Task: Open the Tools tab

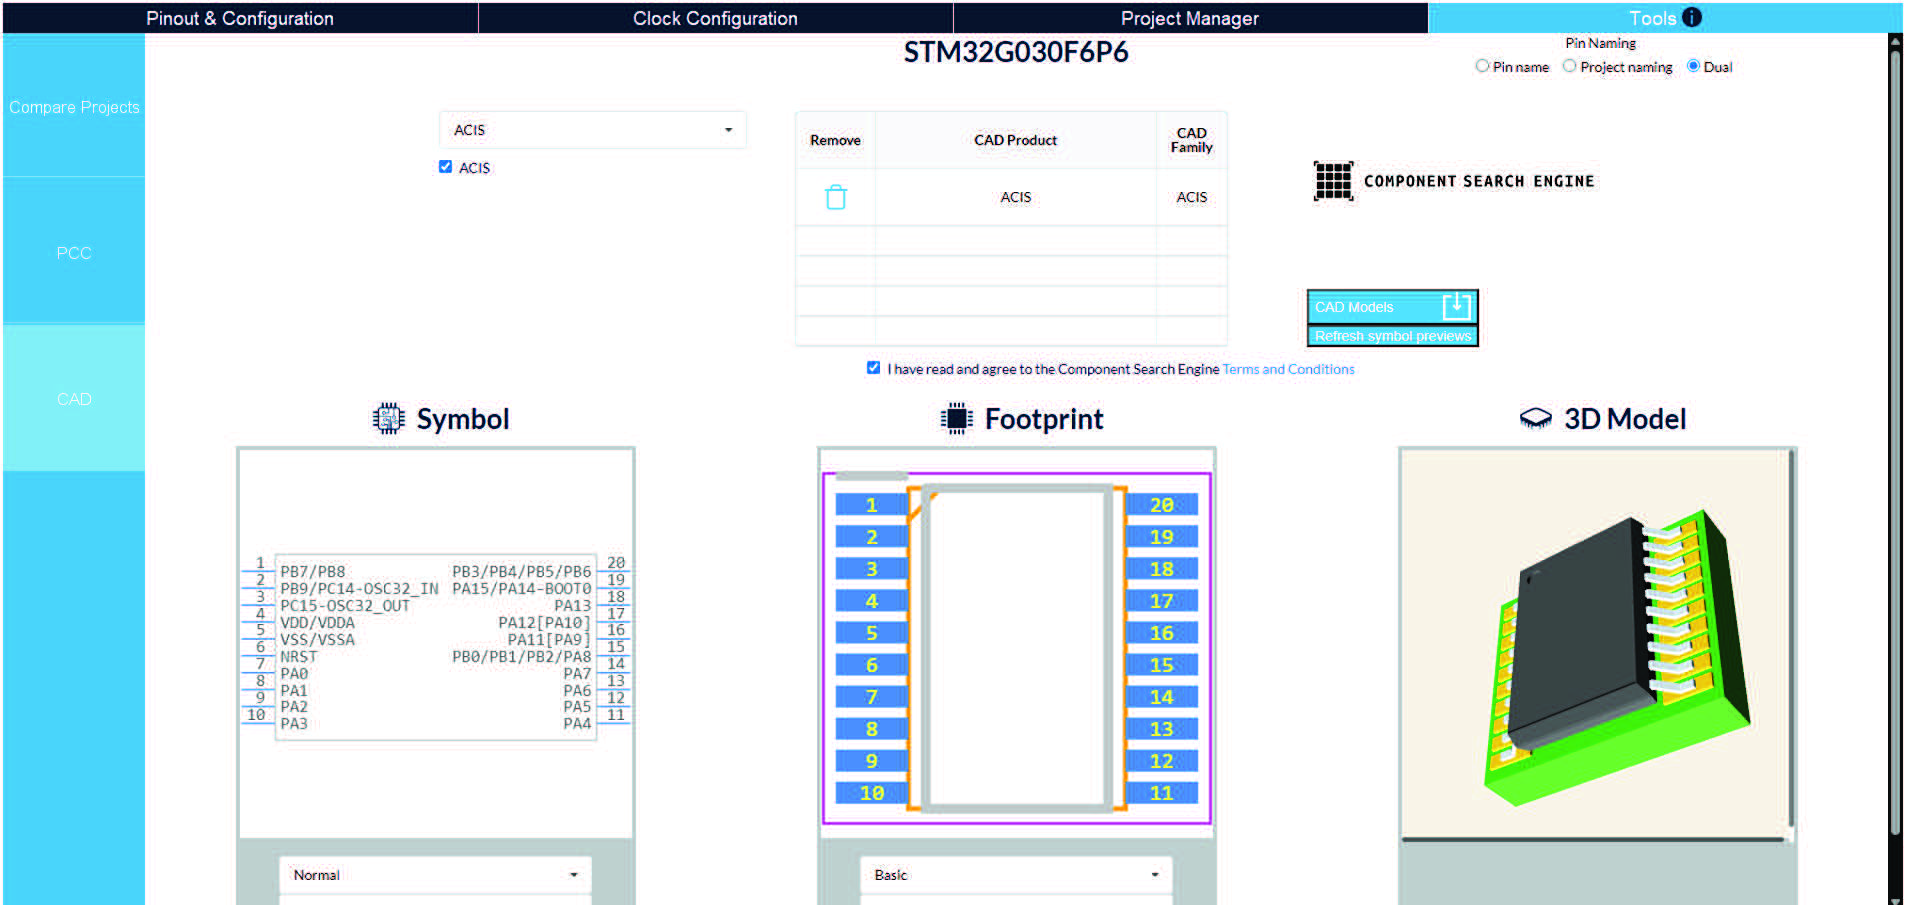Action: tap(1665, 18)
